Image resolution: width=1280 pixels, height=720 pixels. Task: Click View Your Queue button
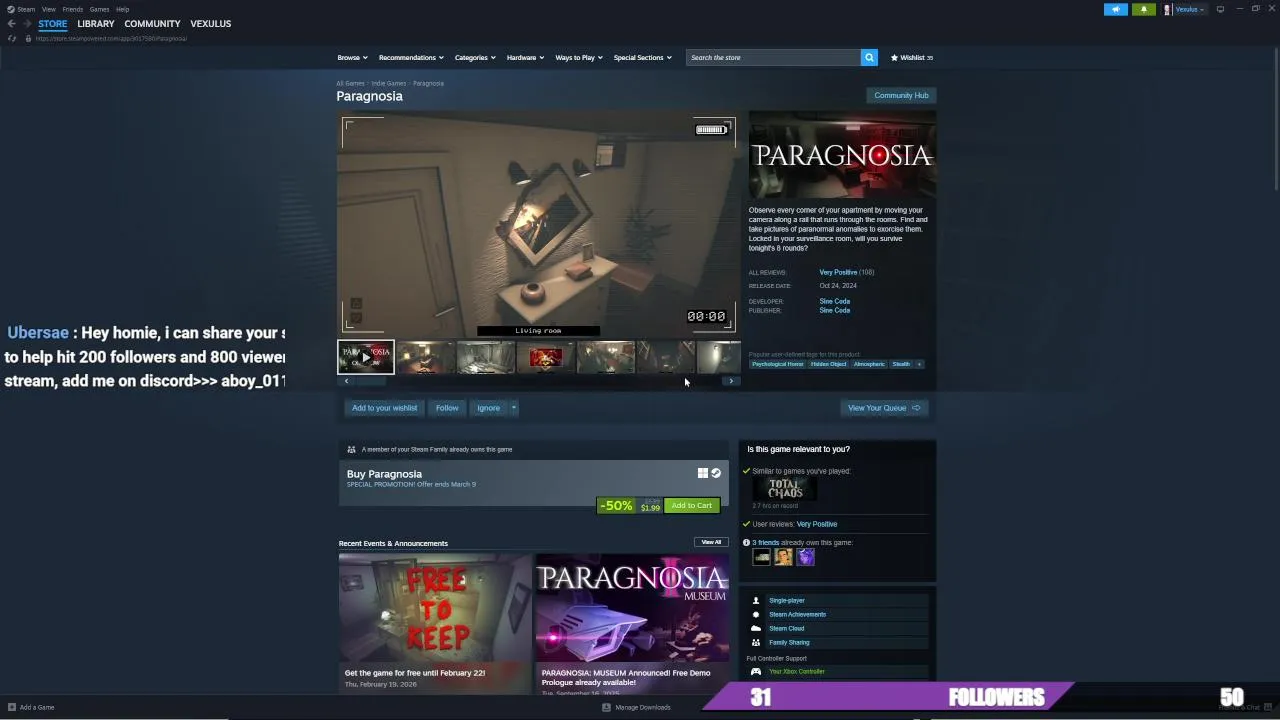tap(884, 408)
